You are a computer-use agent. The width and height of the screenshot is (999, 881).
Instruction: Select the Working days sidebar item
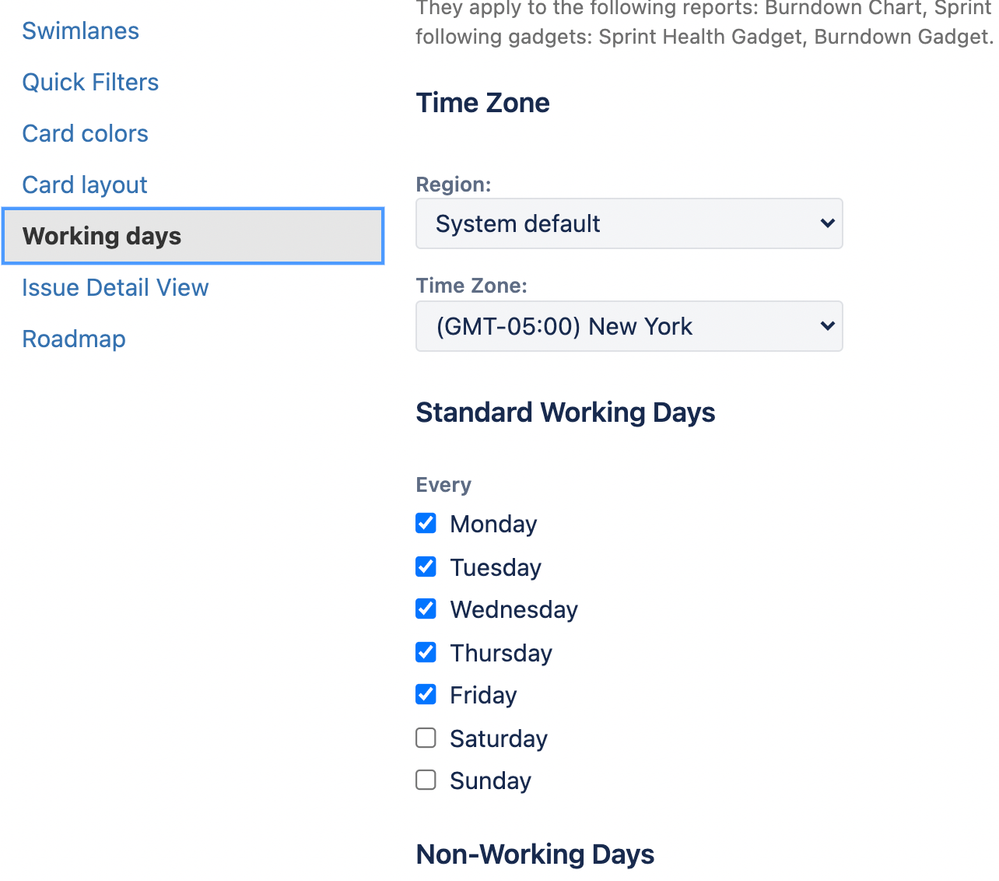point(193,236)
